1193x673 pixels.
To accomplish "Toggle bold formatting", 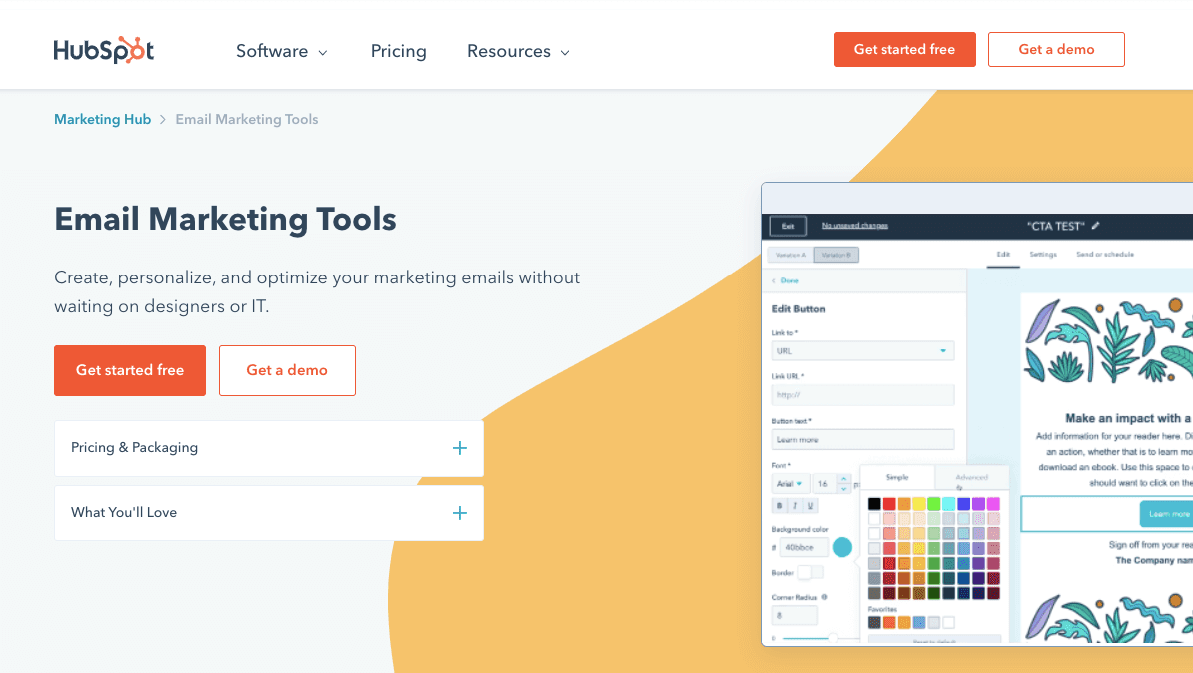I will [x=779, y=506].
